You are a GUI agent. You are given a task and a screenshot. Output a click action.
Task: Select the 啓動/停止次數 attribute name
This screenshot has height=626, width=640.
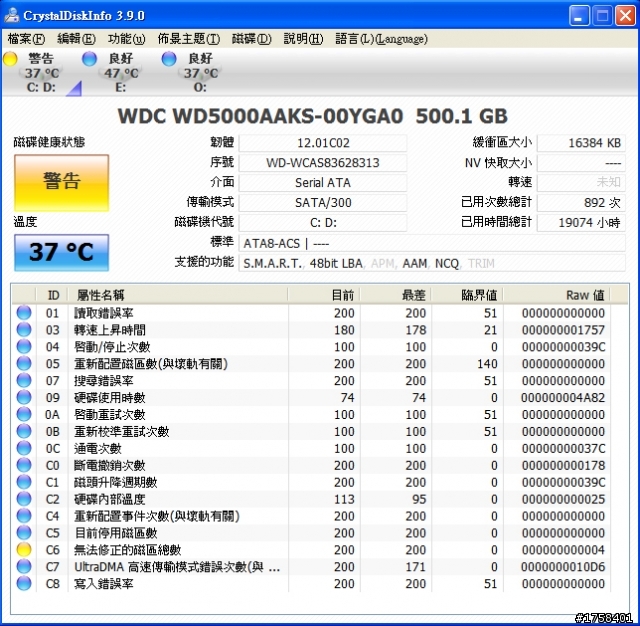coord(112,347)
